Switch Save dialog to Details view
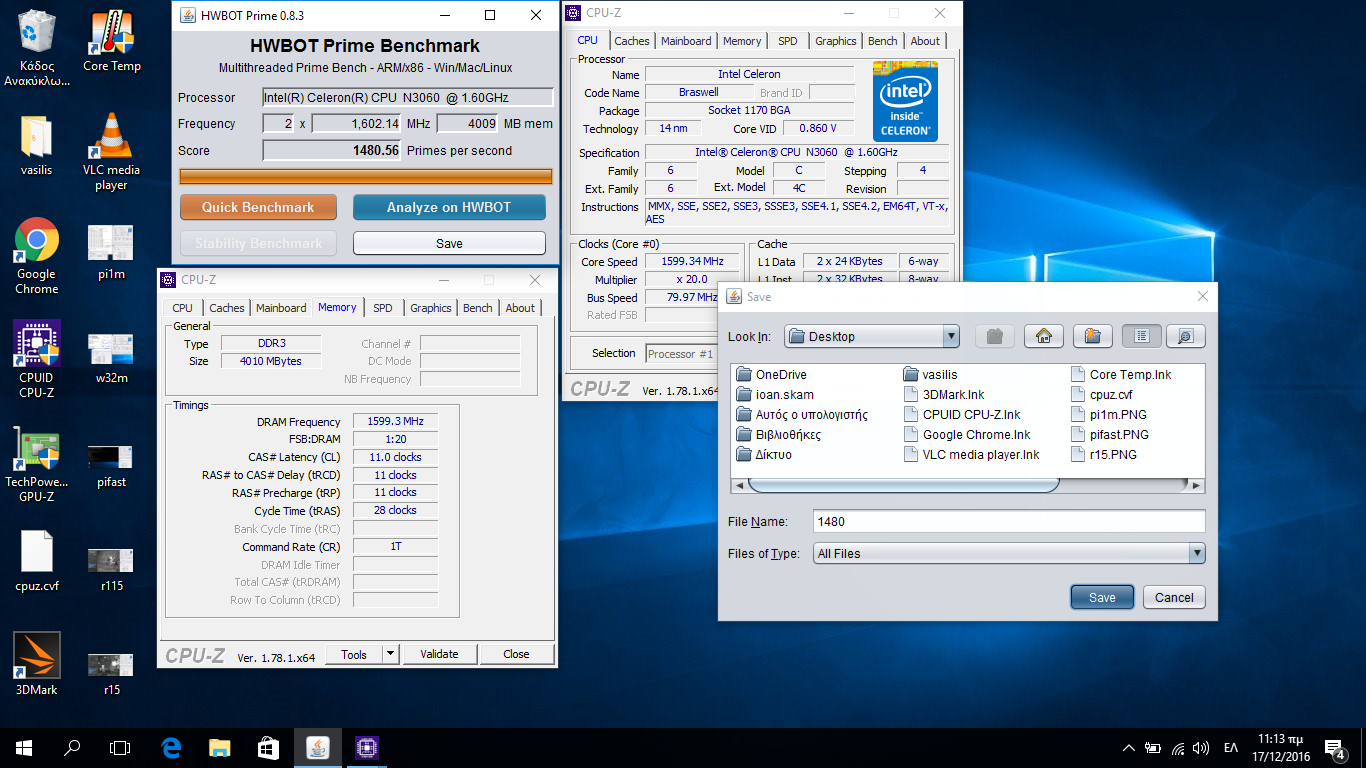The image size is (1366, 768). (1186, 336)
